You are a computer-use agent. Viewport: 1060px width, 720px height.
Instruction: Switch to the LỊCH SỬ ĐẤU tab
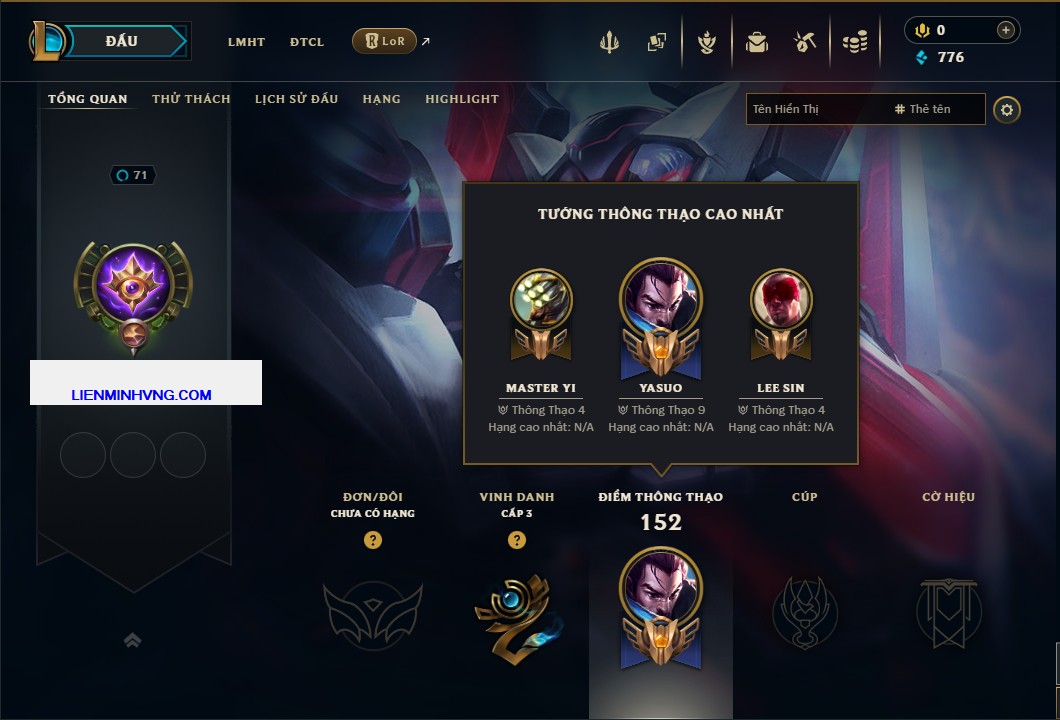pos(296,99)
